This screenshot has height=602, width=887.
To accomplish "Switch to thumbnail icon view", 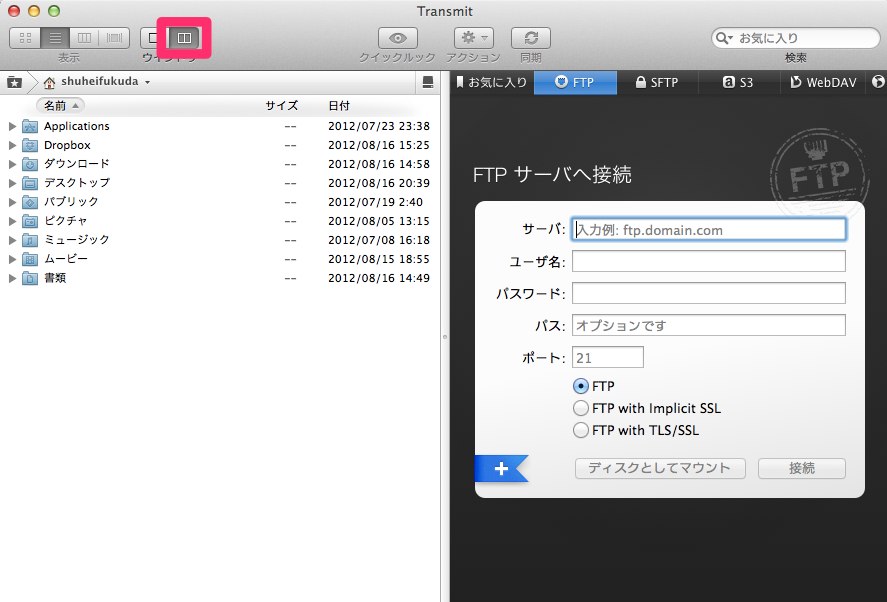I will pos(25,38).
